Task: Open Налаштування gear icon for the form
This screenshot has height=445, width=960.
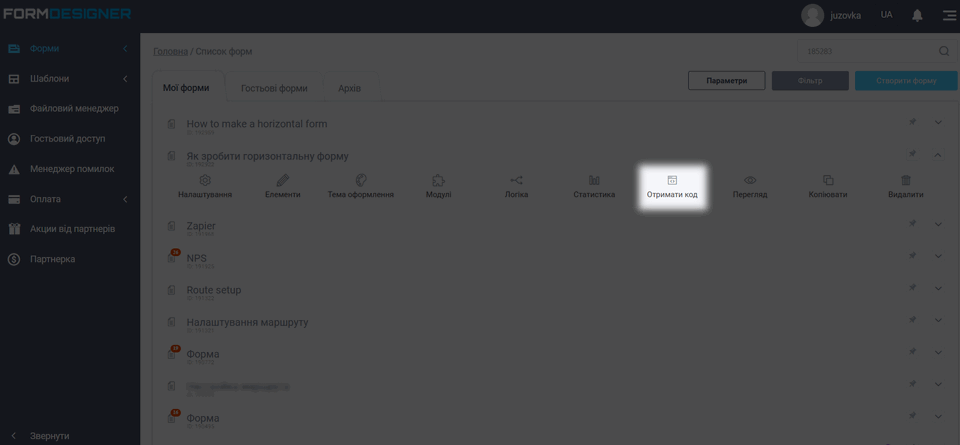Action: 205,181
